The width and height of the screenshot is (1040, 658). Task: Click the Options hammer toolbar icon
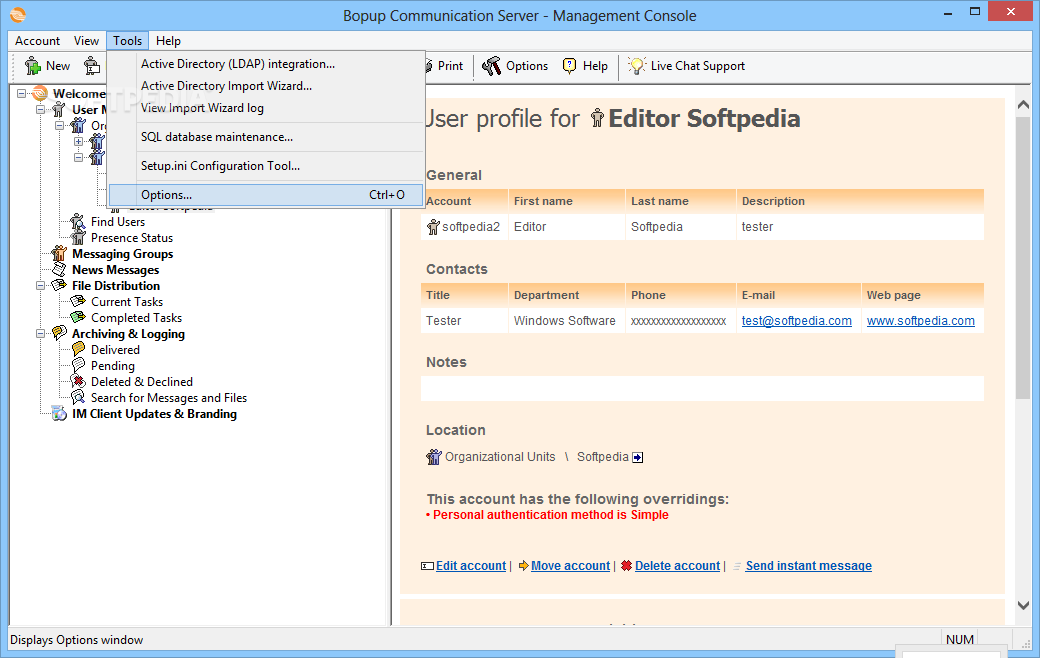491,66
